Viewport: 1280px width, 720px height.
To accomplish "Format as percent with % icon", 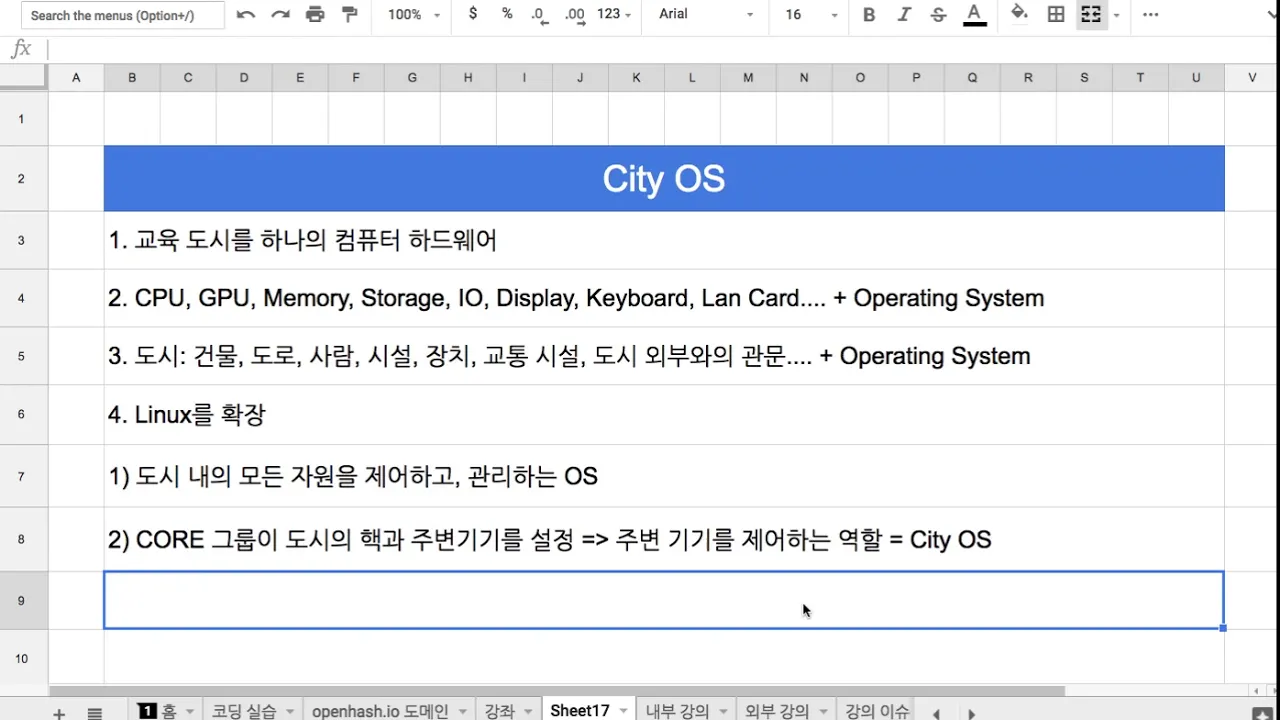I will click(507, 14).
